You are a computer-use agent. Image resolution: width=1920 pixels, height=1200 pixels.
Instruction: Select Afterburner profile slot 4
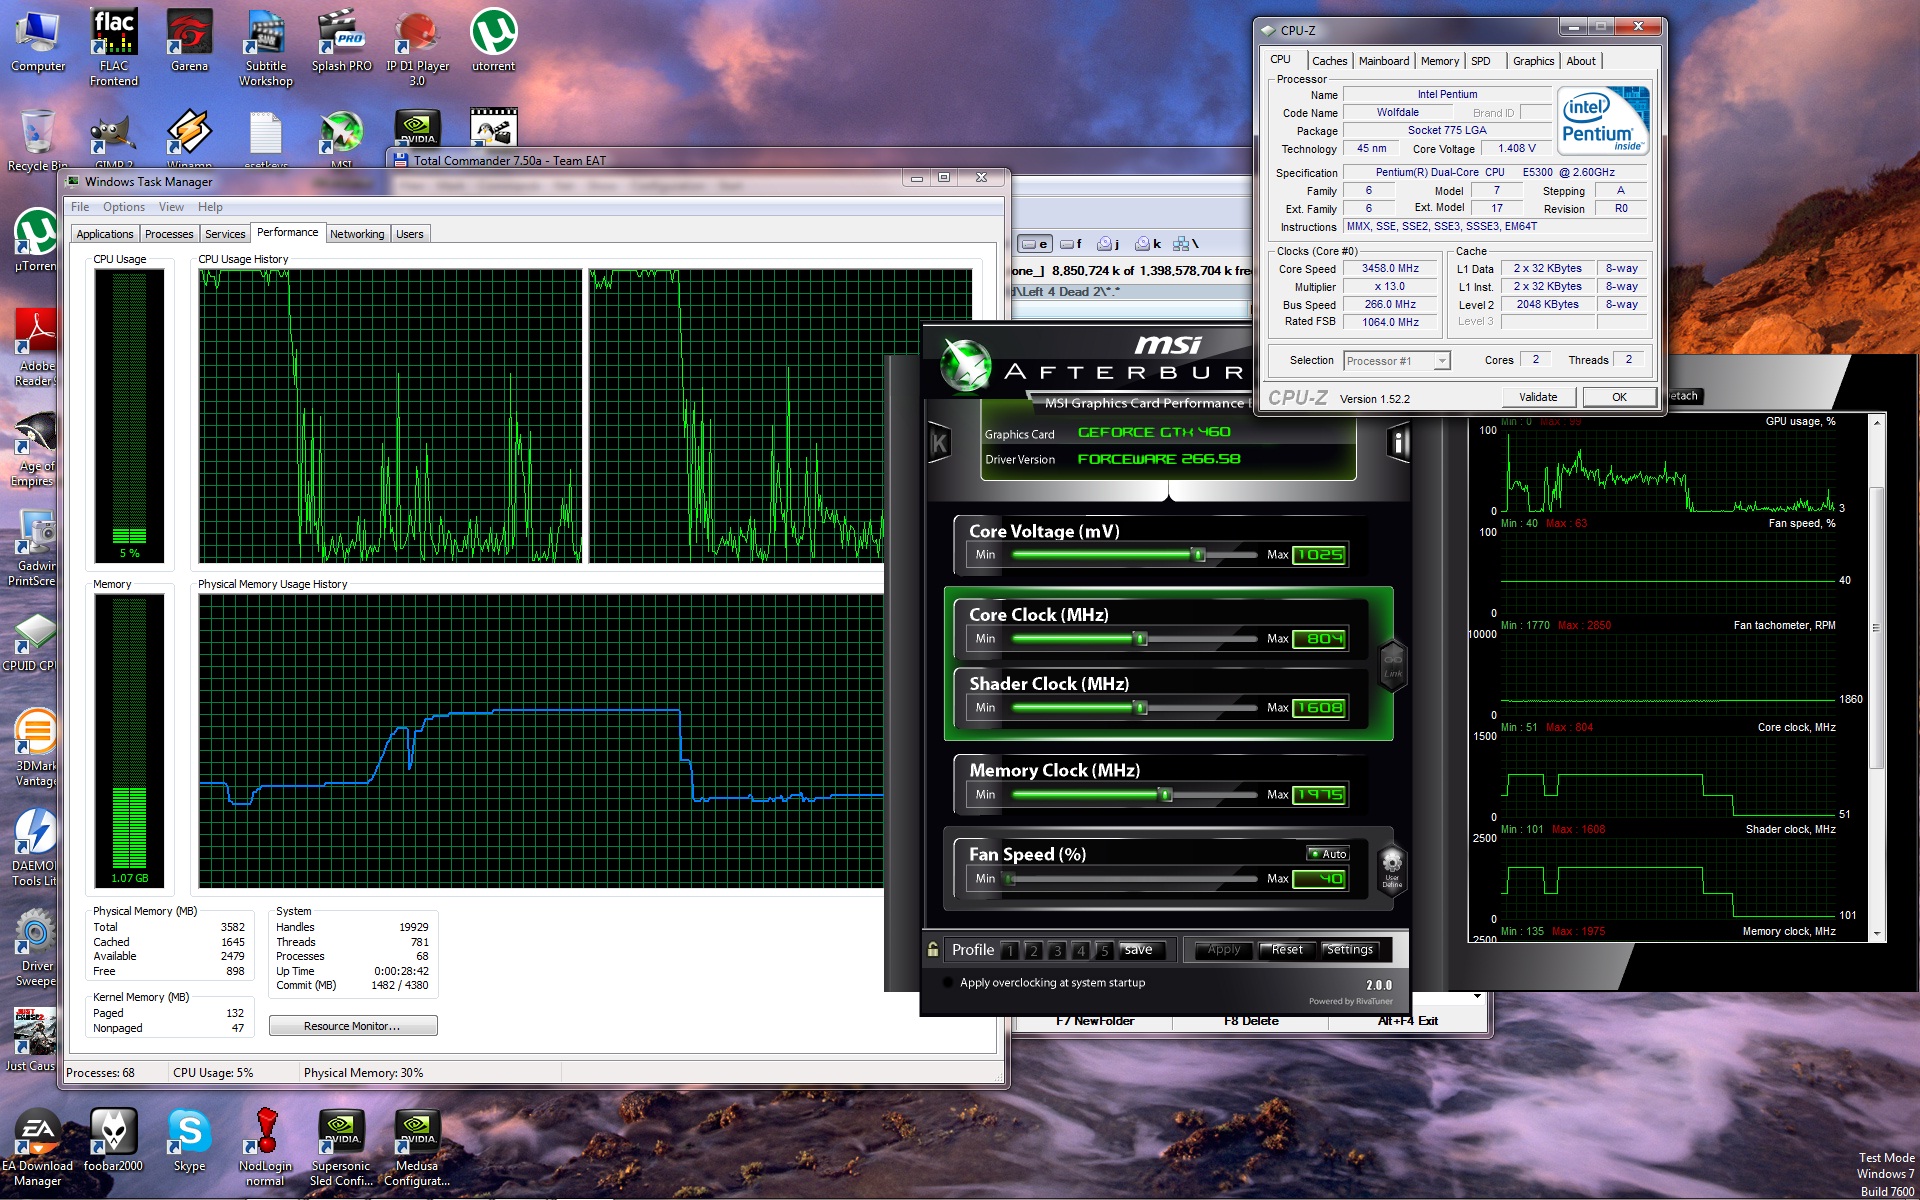(x=1081, y=950)
